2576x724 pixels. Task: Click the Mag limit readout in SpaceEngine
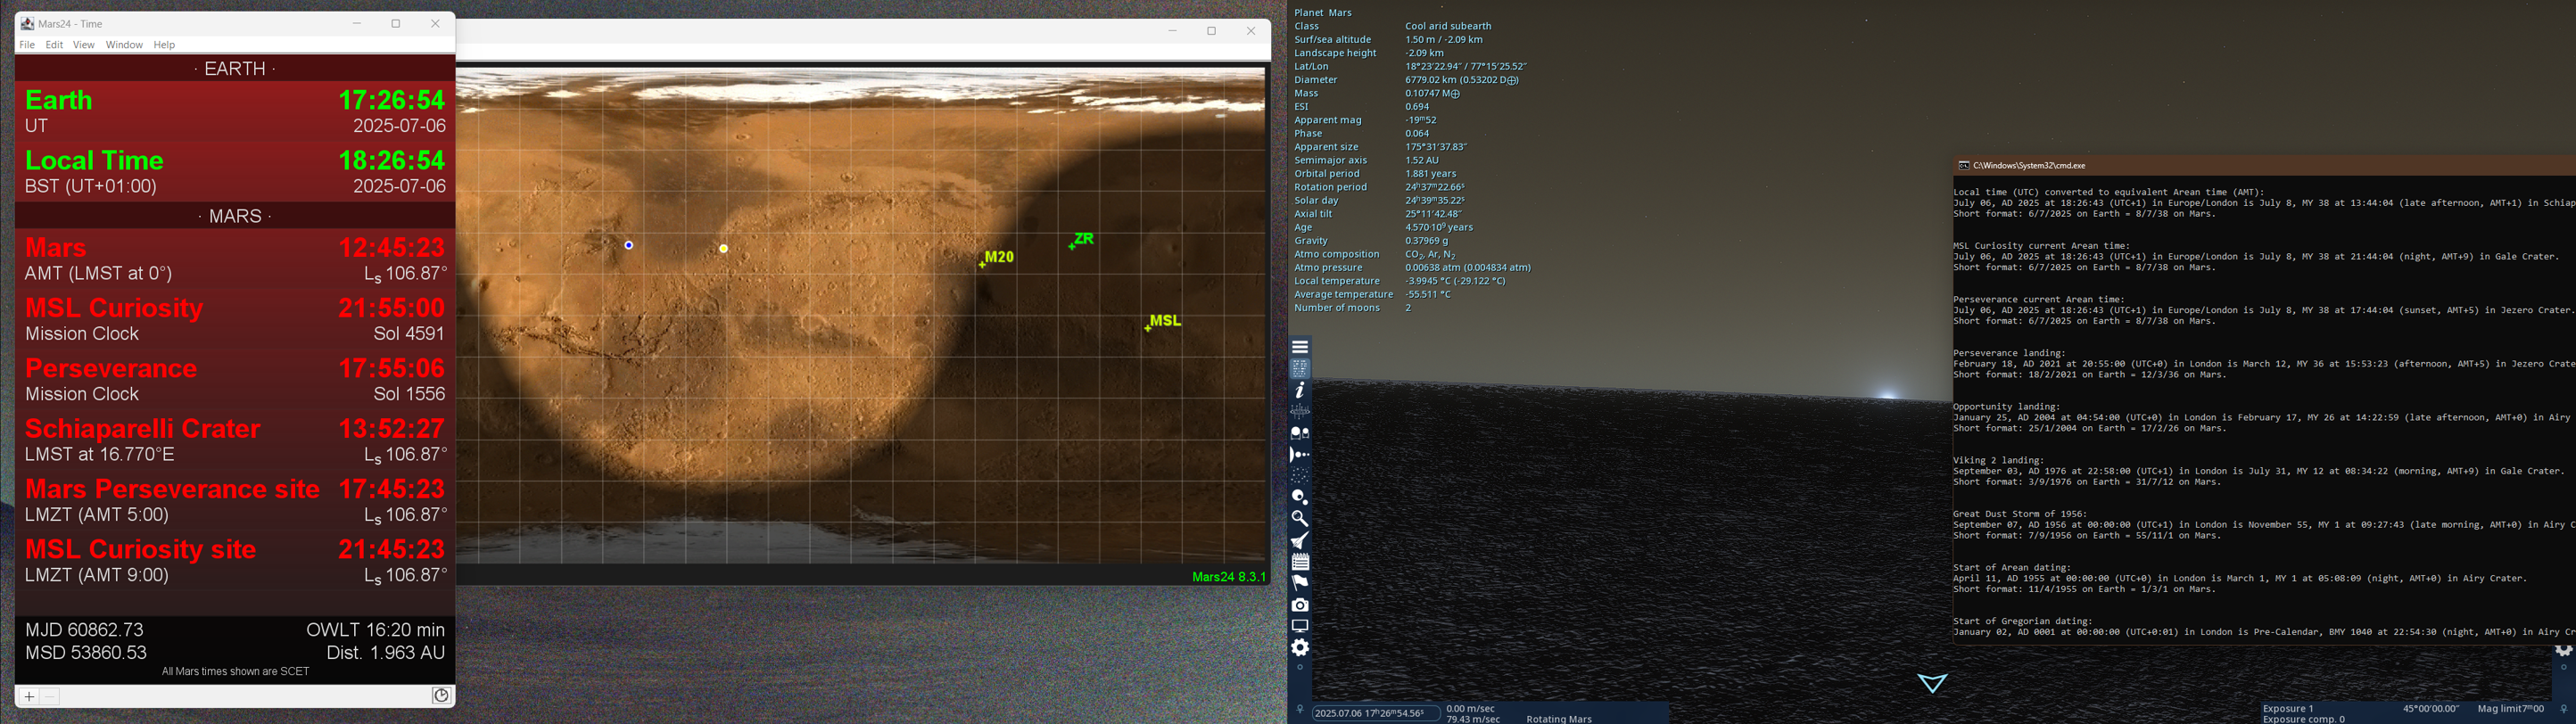(x=2511, y=709)
